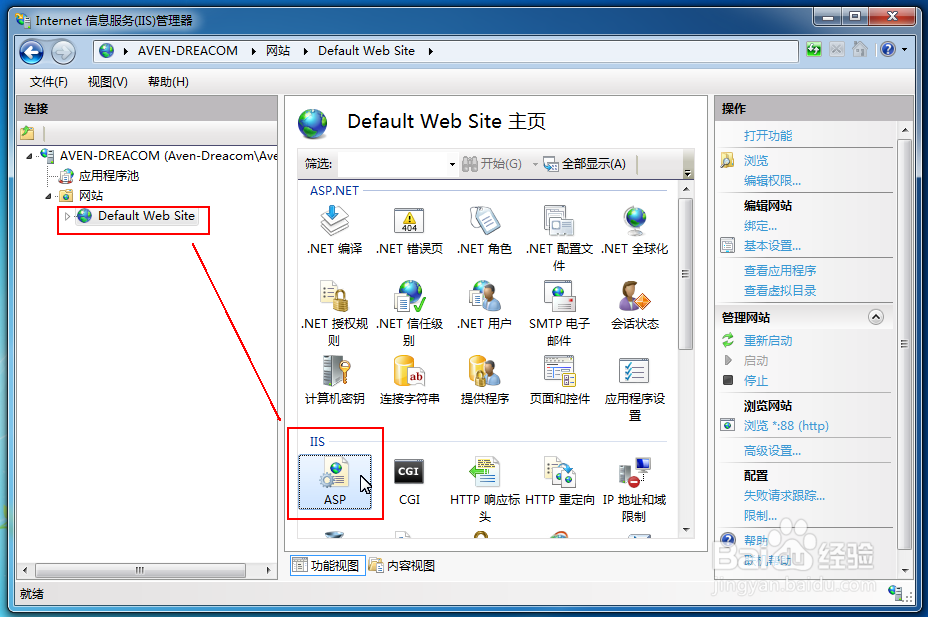Click the 停止 site action
The width and height of the screenshot is (928, 617).
[756, 380]
